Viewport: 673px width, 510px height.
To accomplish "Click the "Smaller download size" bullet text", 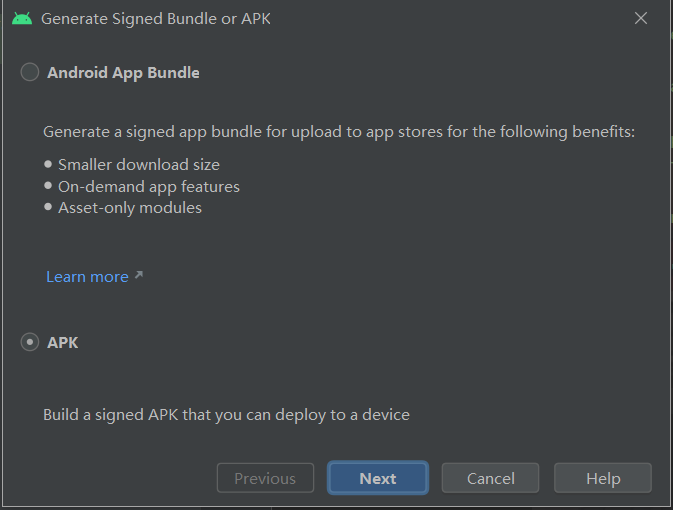I will (139, 164).
